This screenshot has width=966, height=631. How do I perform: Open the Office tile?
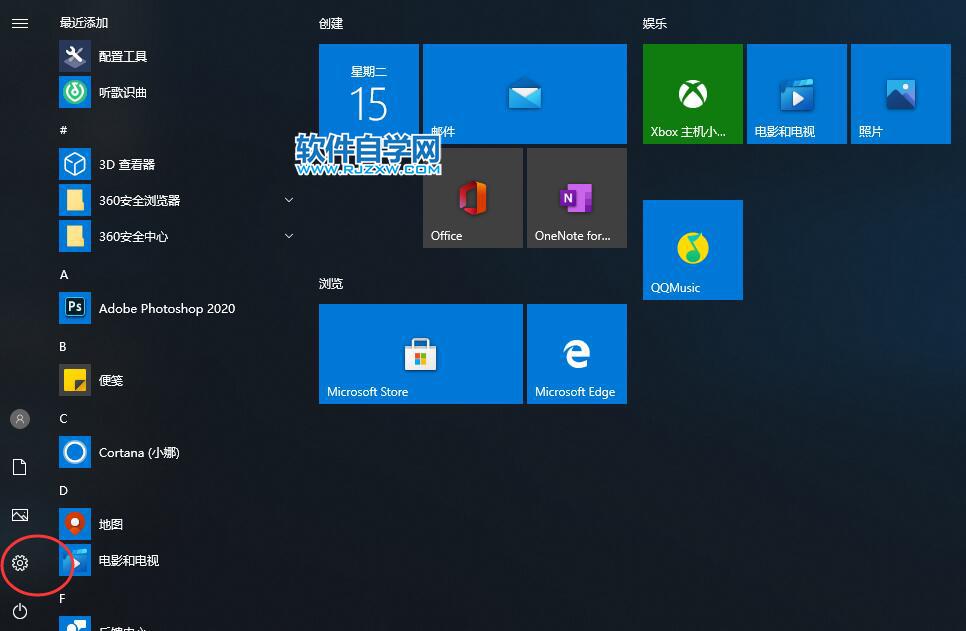coord(472,198)
